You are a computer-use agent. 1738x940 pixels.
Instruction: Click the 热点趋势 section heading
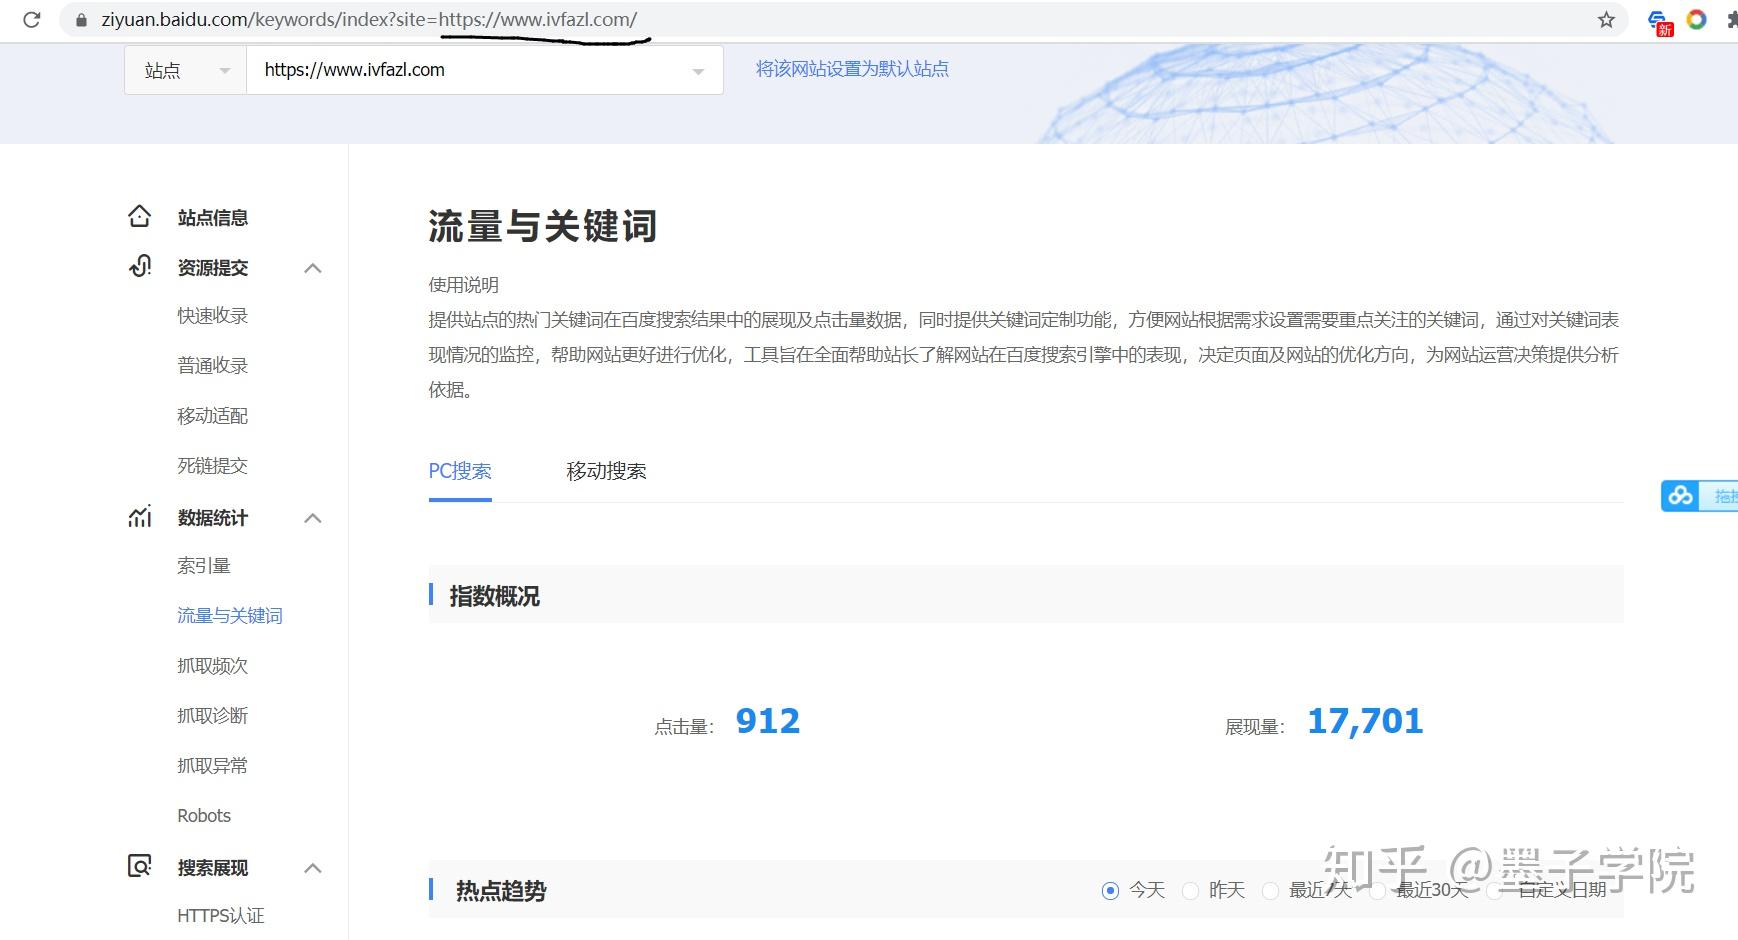point(501,891)
